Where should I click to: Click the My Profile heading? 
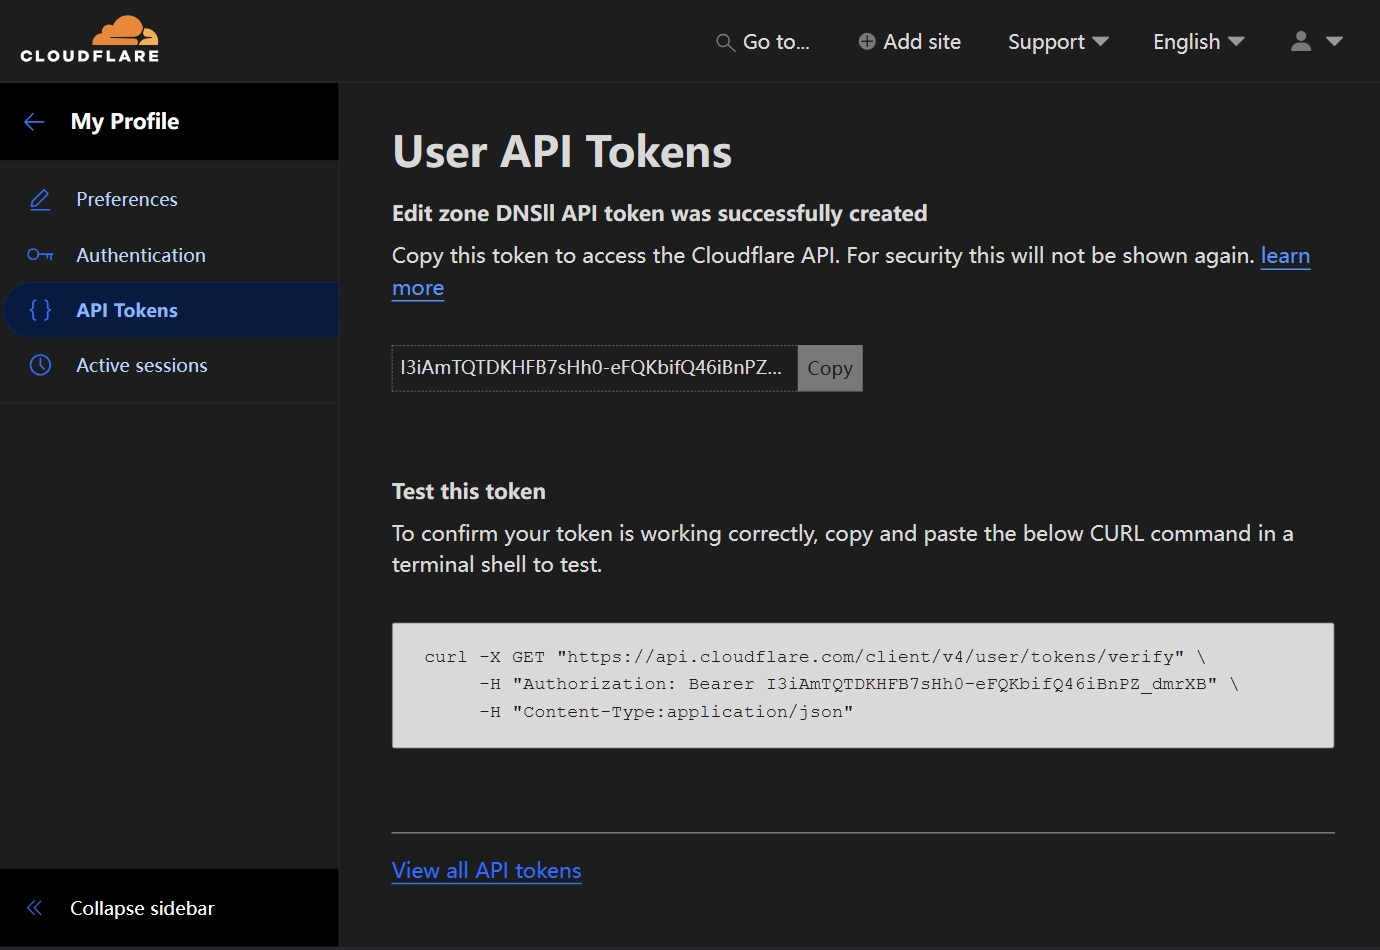click(x=125, y=121)
